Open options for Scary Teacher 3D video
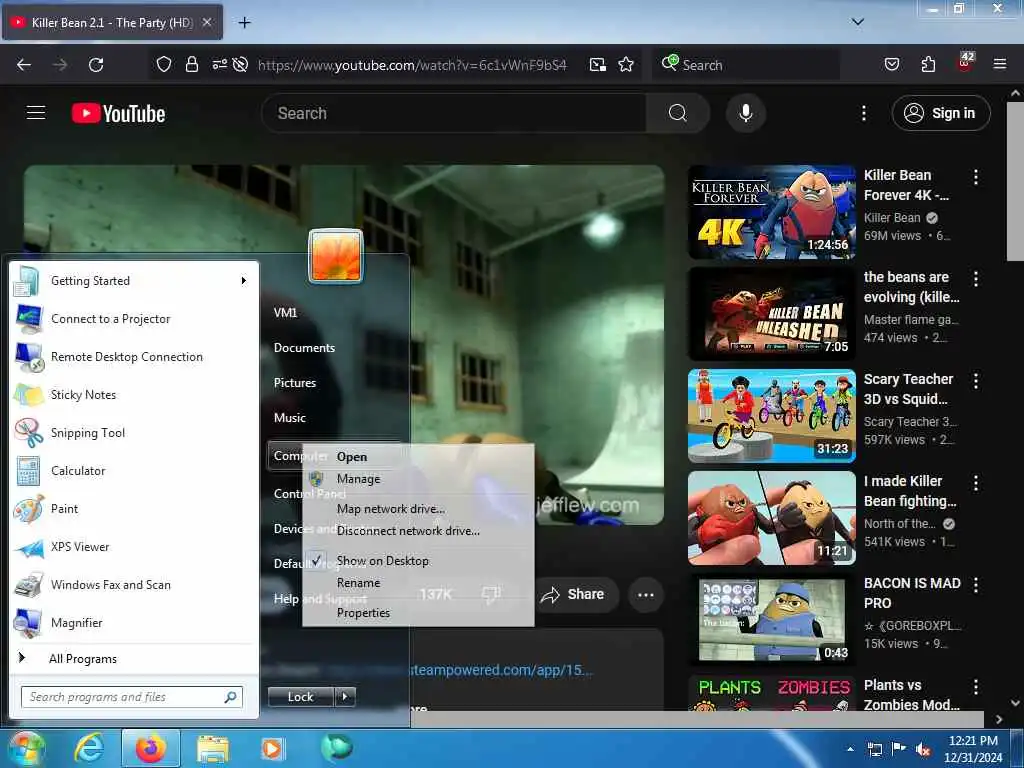 coord(976,381)
